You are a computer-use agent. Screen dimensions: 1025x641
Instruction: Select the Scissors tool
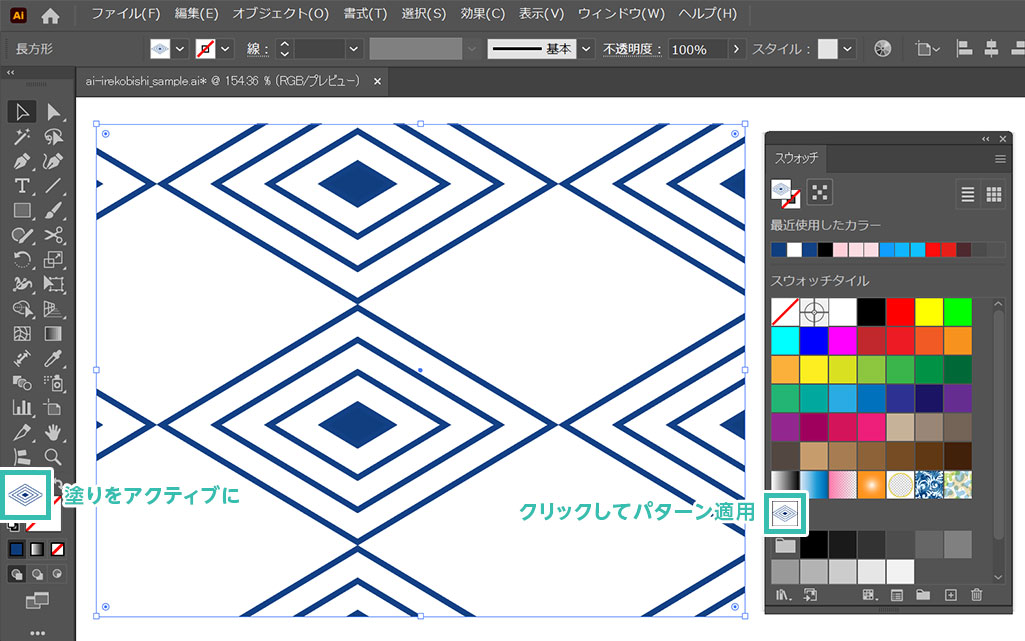click(x=53, y=235)
